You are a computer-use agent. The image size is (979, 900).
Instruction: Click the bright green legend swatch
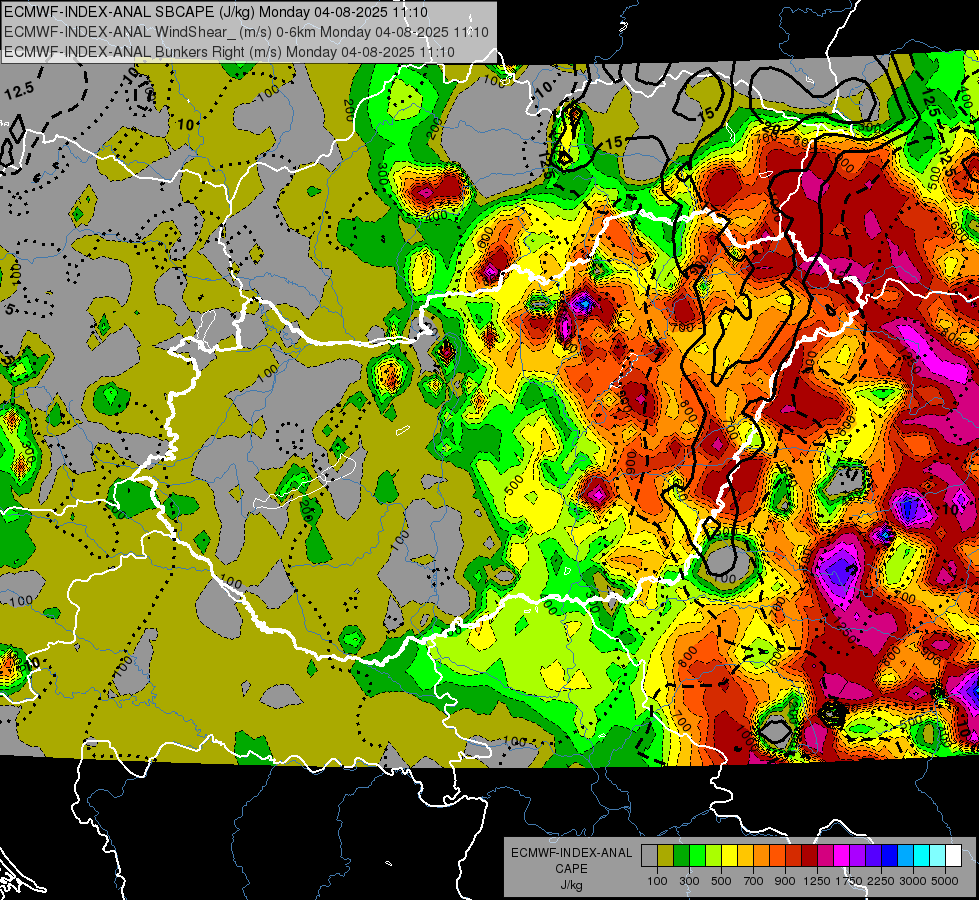click(x=697, y=855)
